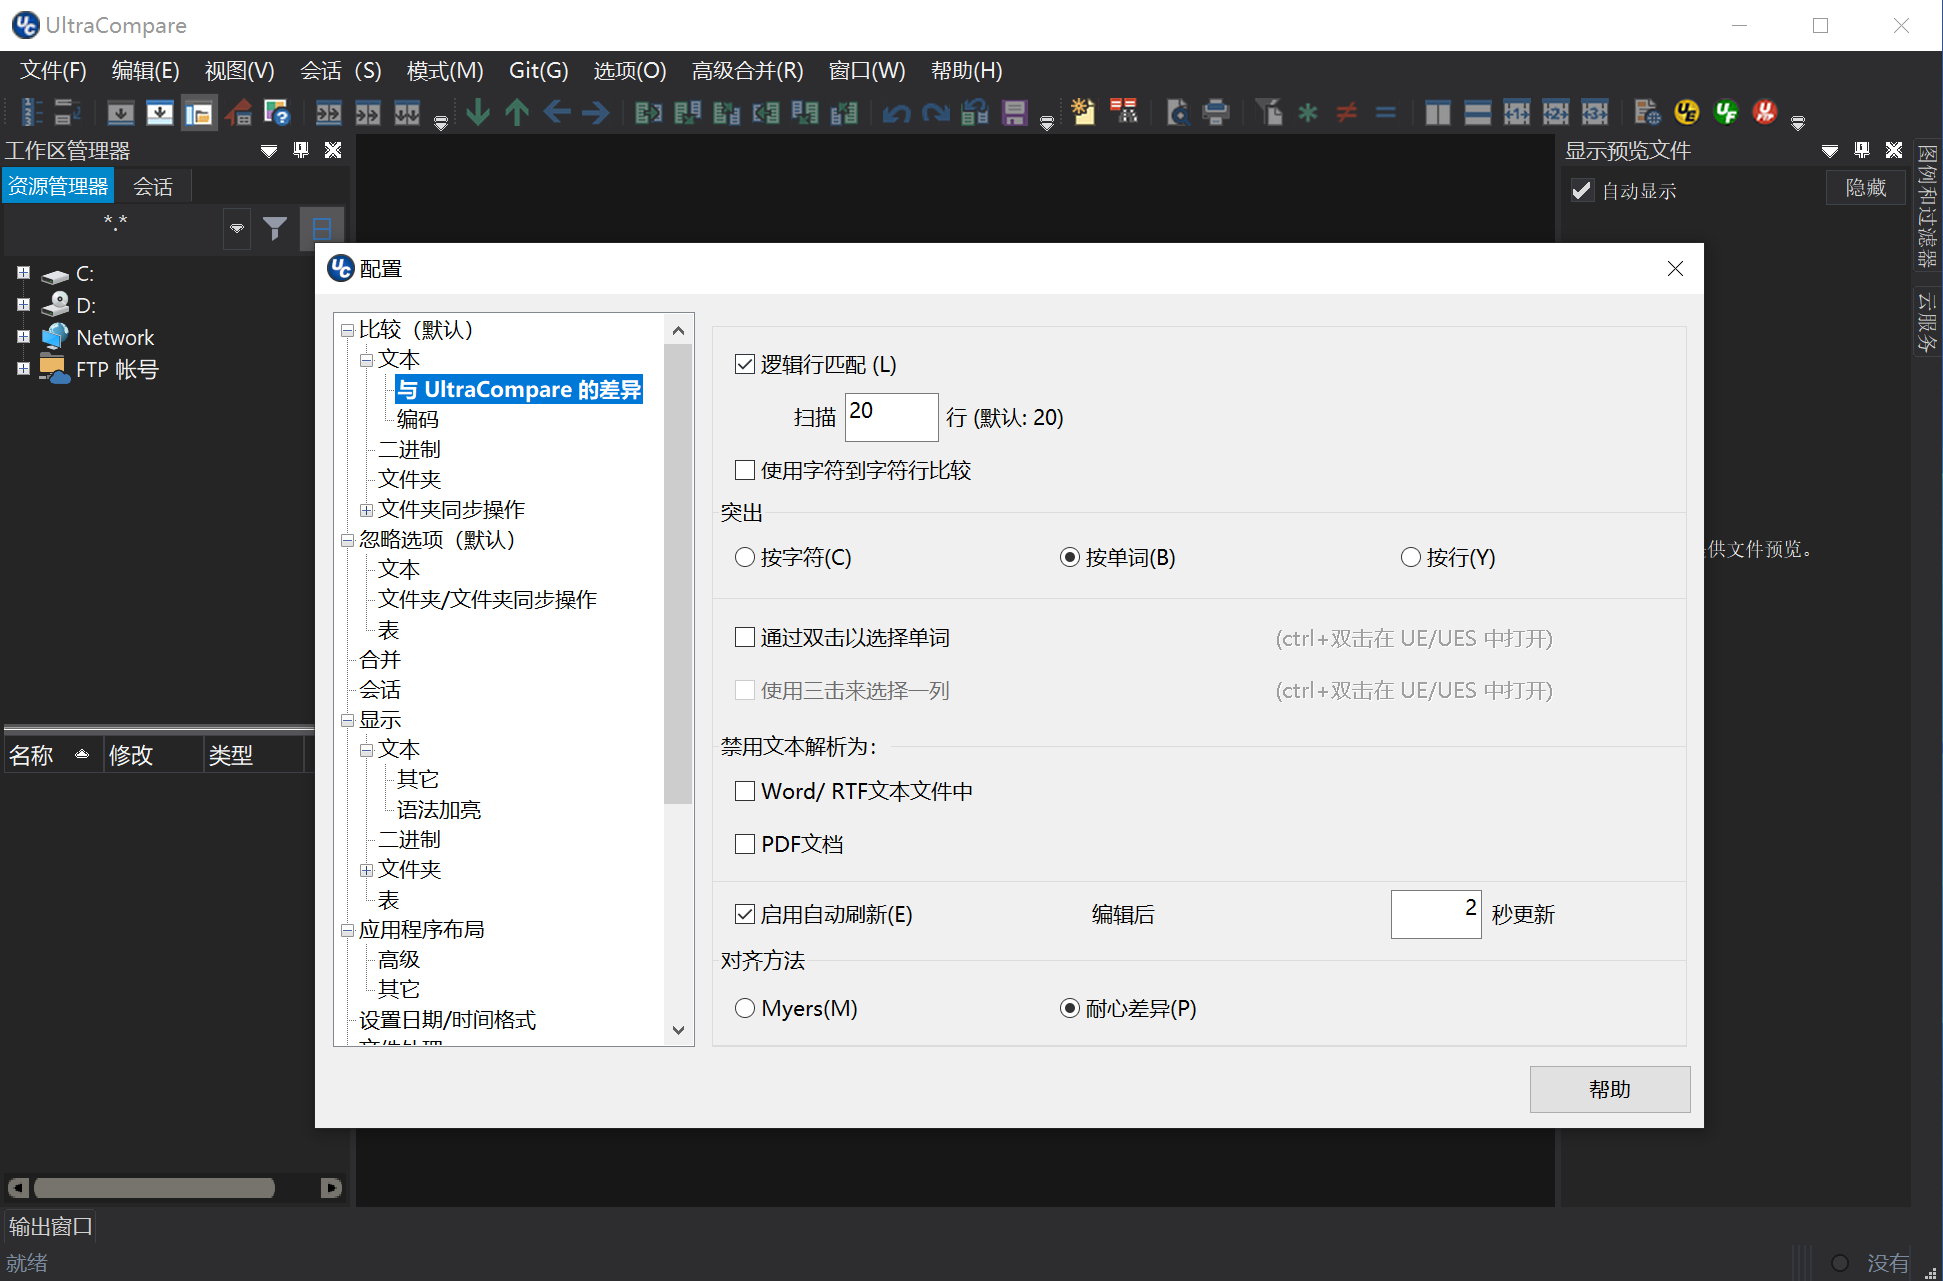
Task: Click the workspace manager toggle icon in toolbar
Action: pos(199,113)
